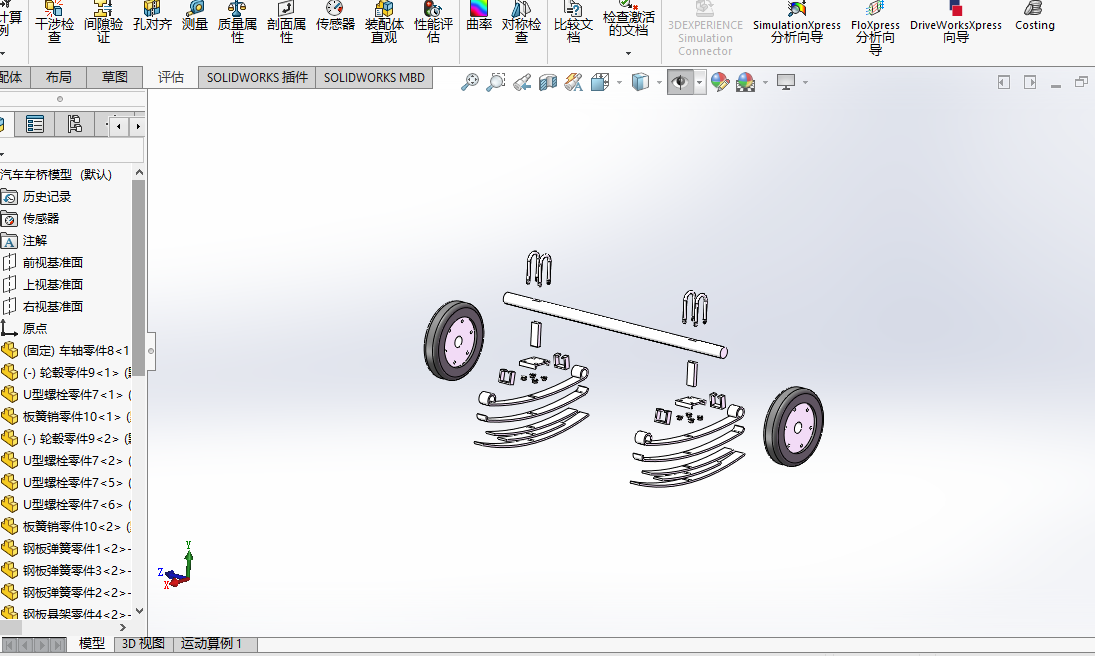Open the hide/show items dropdown arrow
Screen dimensions: 1095x656
699,82
